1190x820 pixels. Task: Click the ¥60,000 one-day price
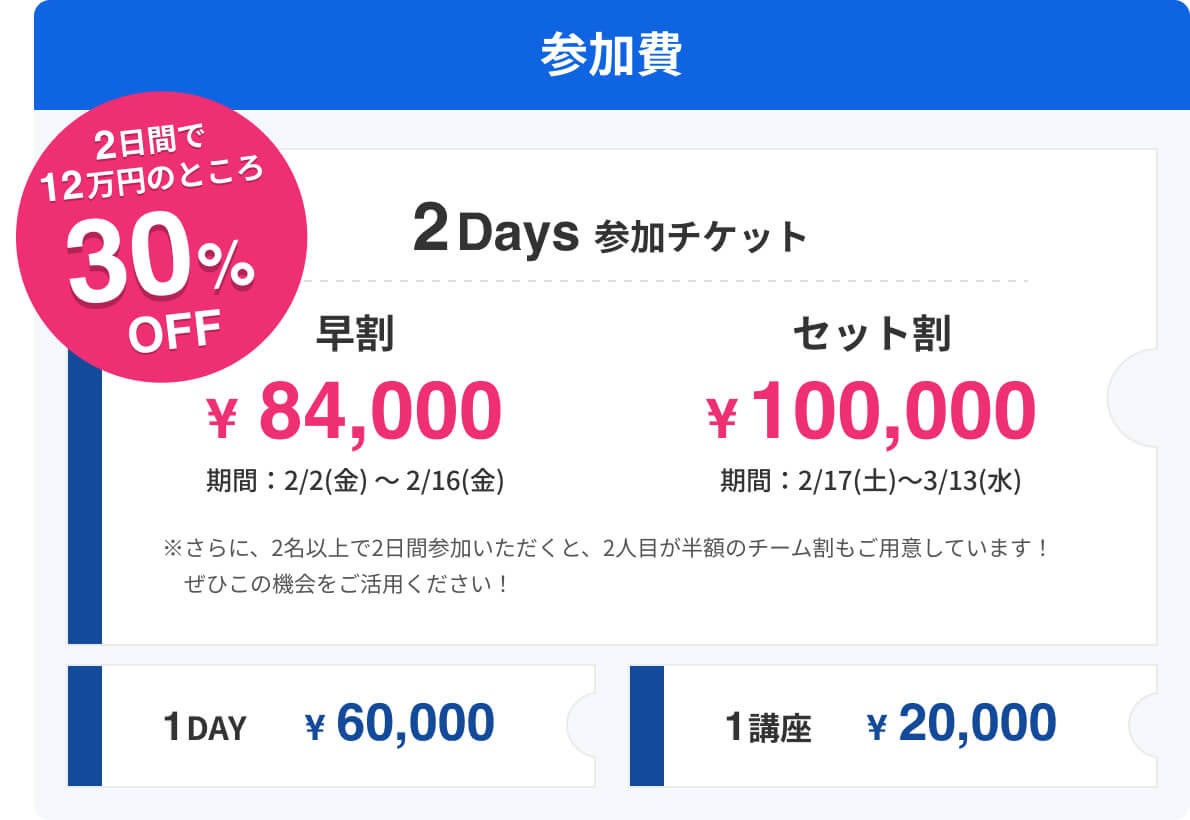coord(399,724)
